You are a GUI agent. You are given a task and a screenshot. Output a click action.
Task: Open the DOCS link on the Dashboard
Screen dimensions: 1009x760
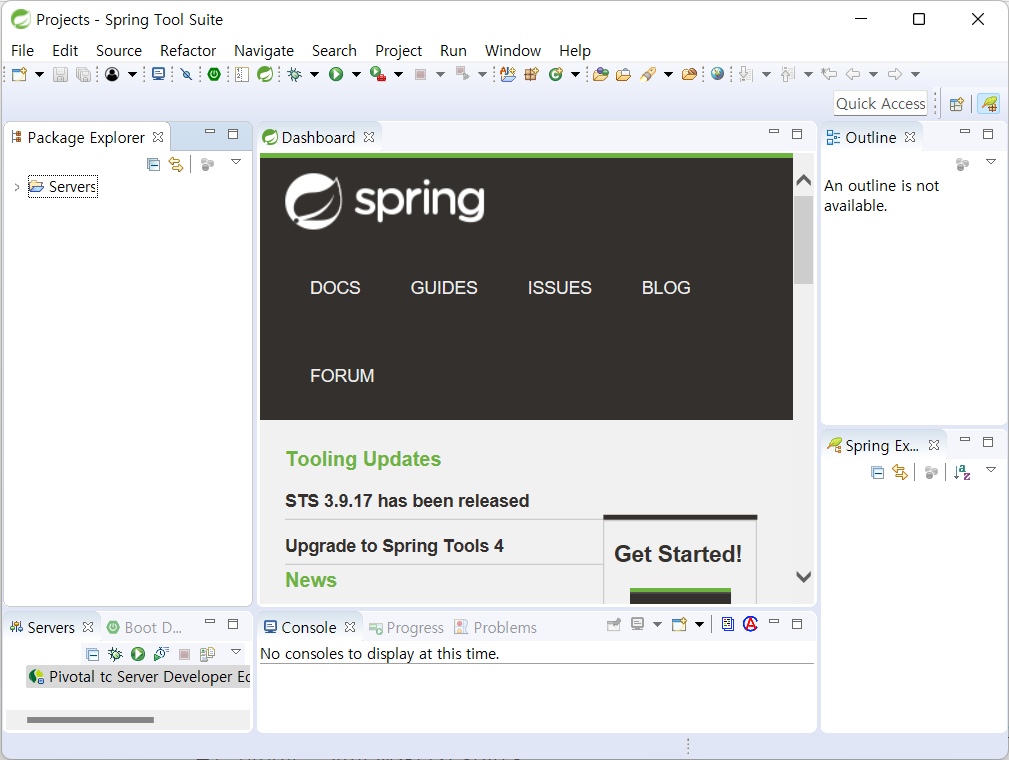tap(335, 288)
